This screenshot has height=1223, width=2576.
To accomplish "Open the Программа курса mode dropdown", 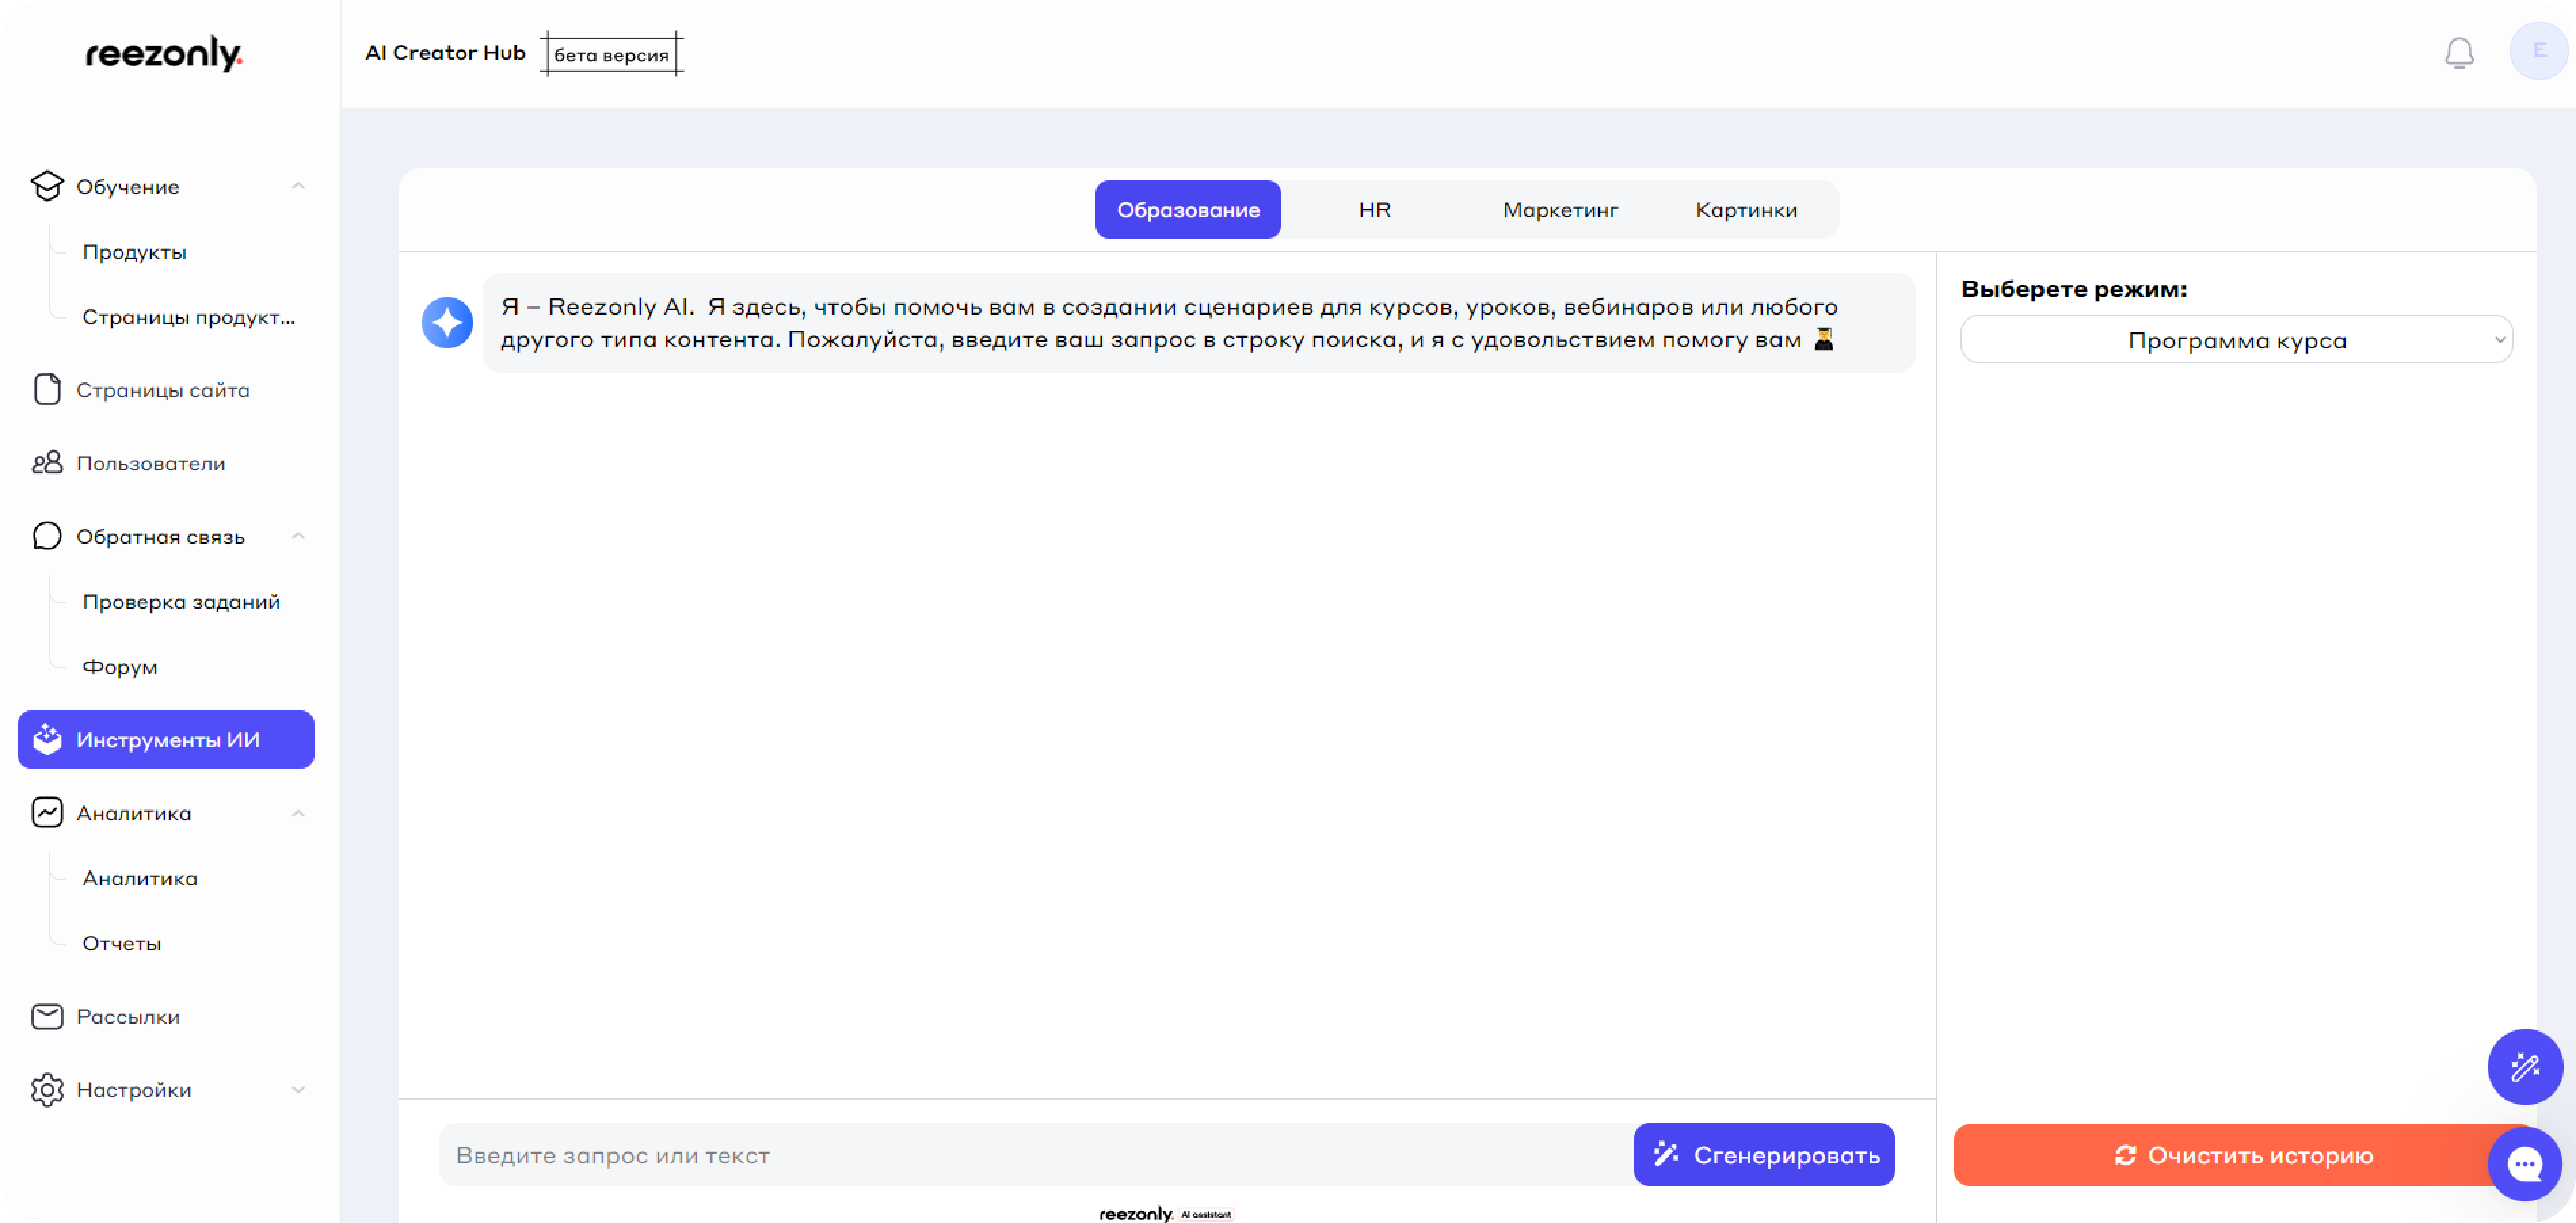I will [2236, 341].
